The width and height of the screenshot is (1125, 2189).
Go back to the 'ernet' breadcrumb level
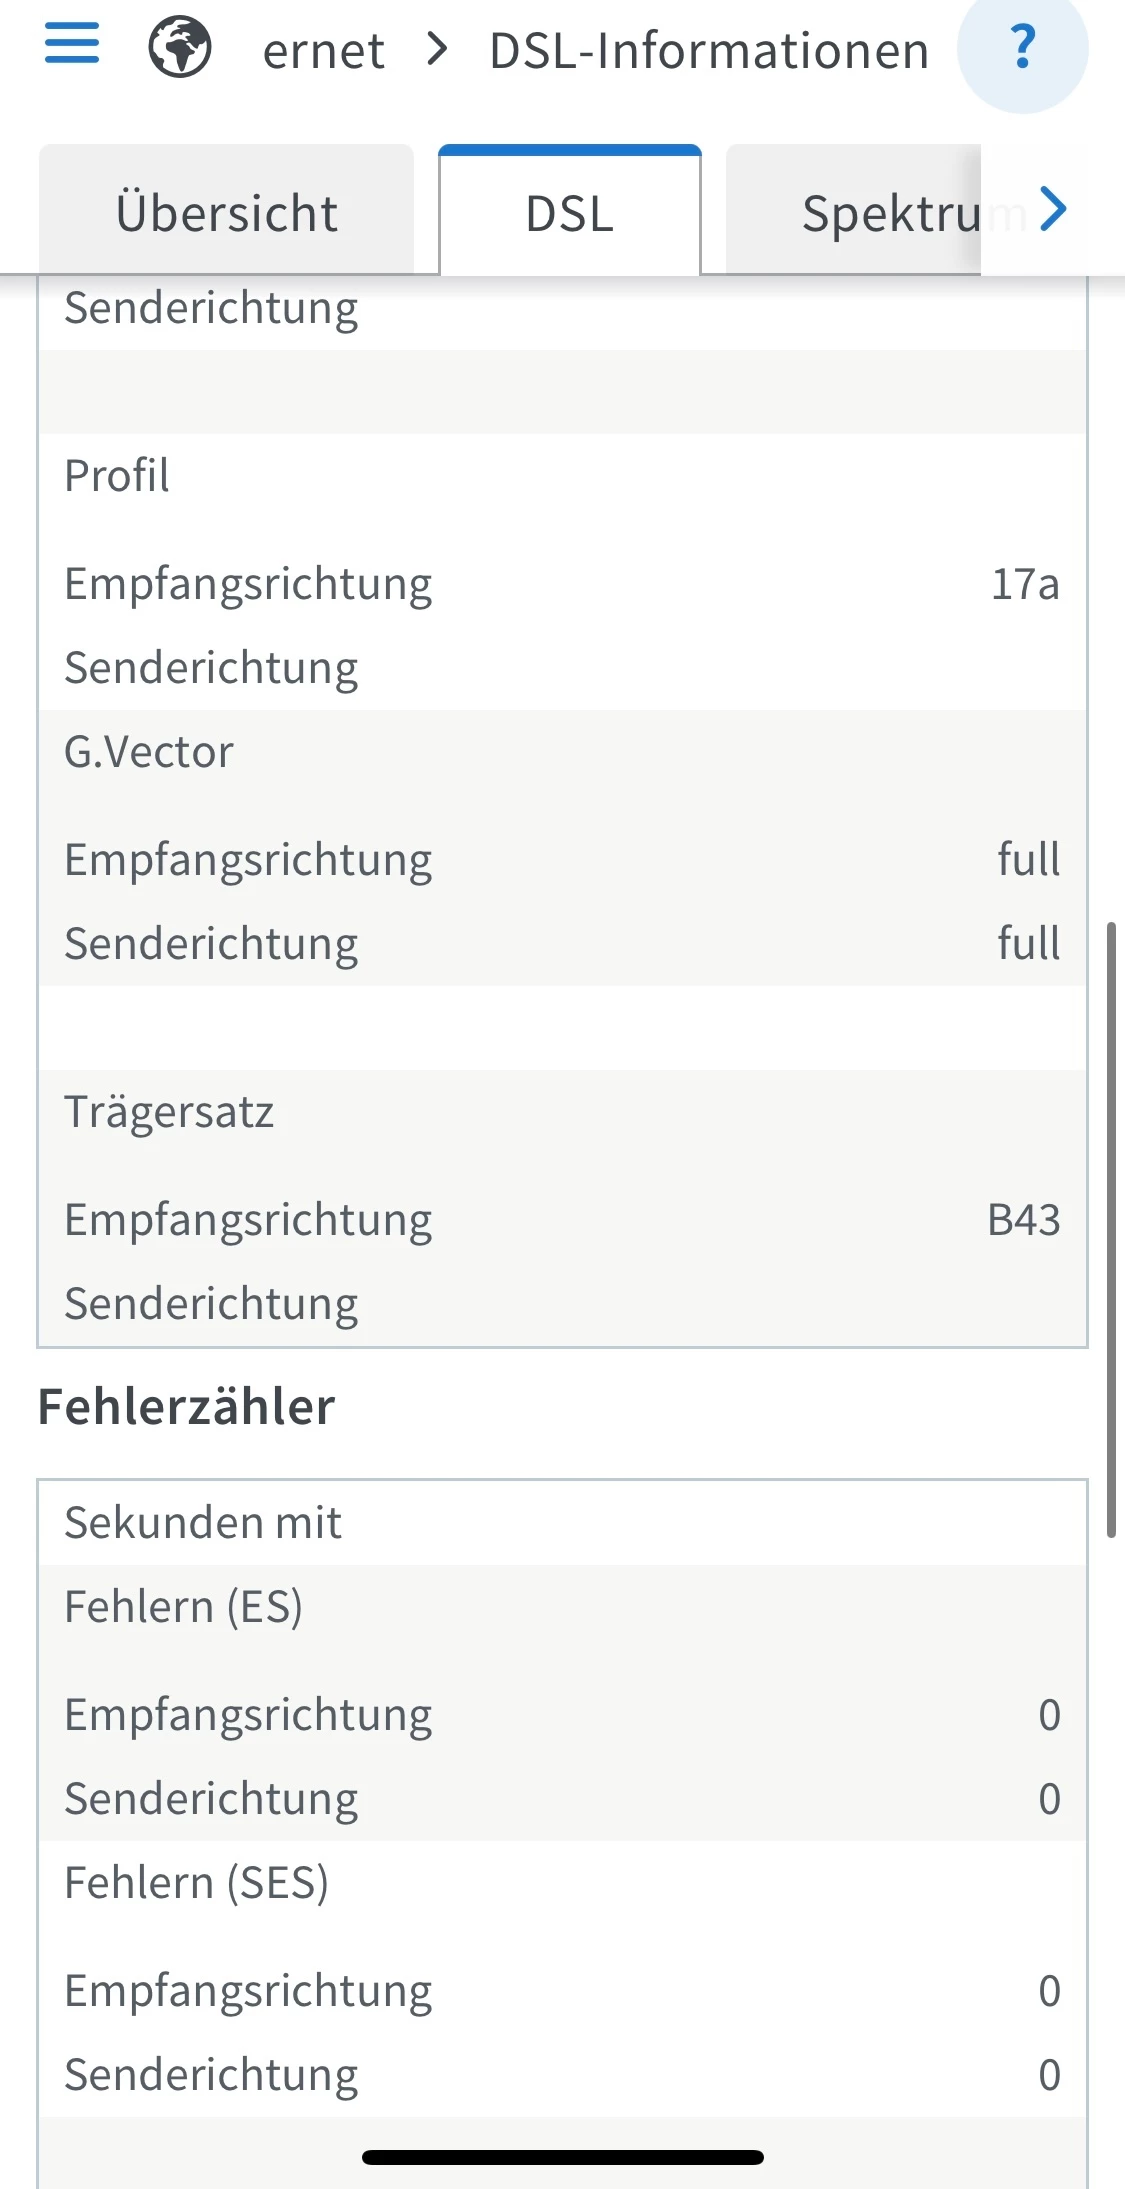pos(323,51)
